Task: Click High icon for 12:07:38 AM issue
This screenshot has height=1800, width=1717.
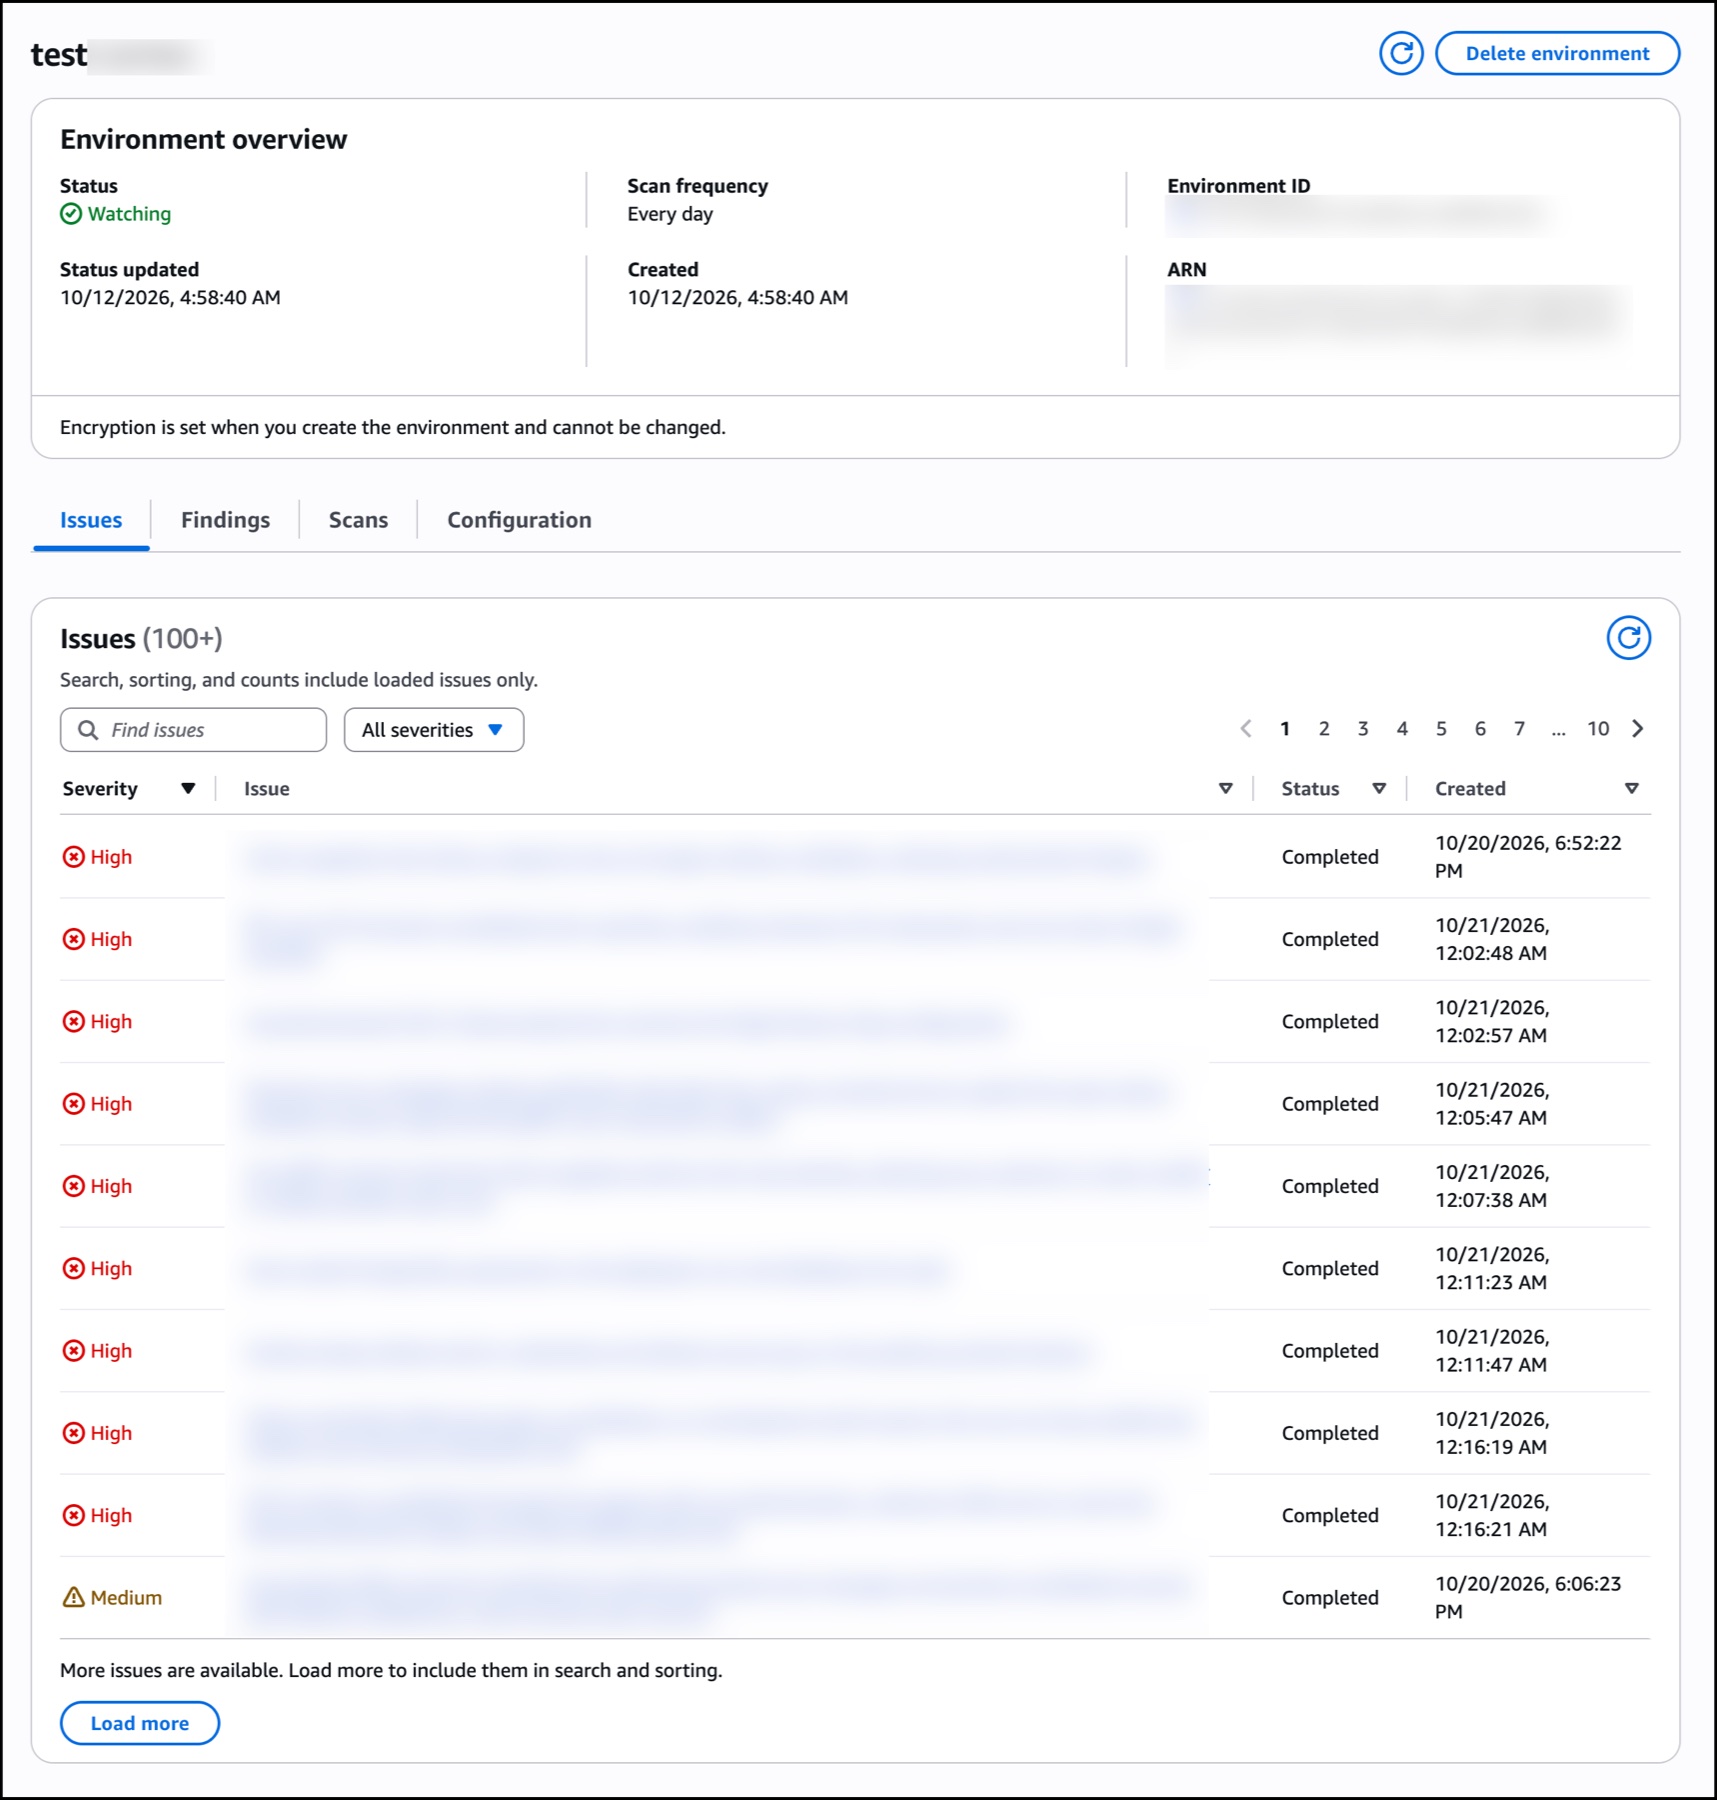Action: [x=74, y=1186]
